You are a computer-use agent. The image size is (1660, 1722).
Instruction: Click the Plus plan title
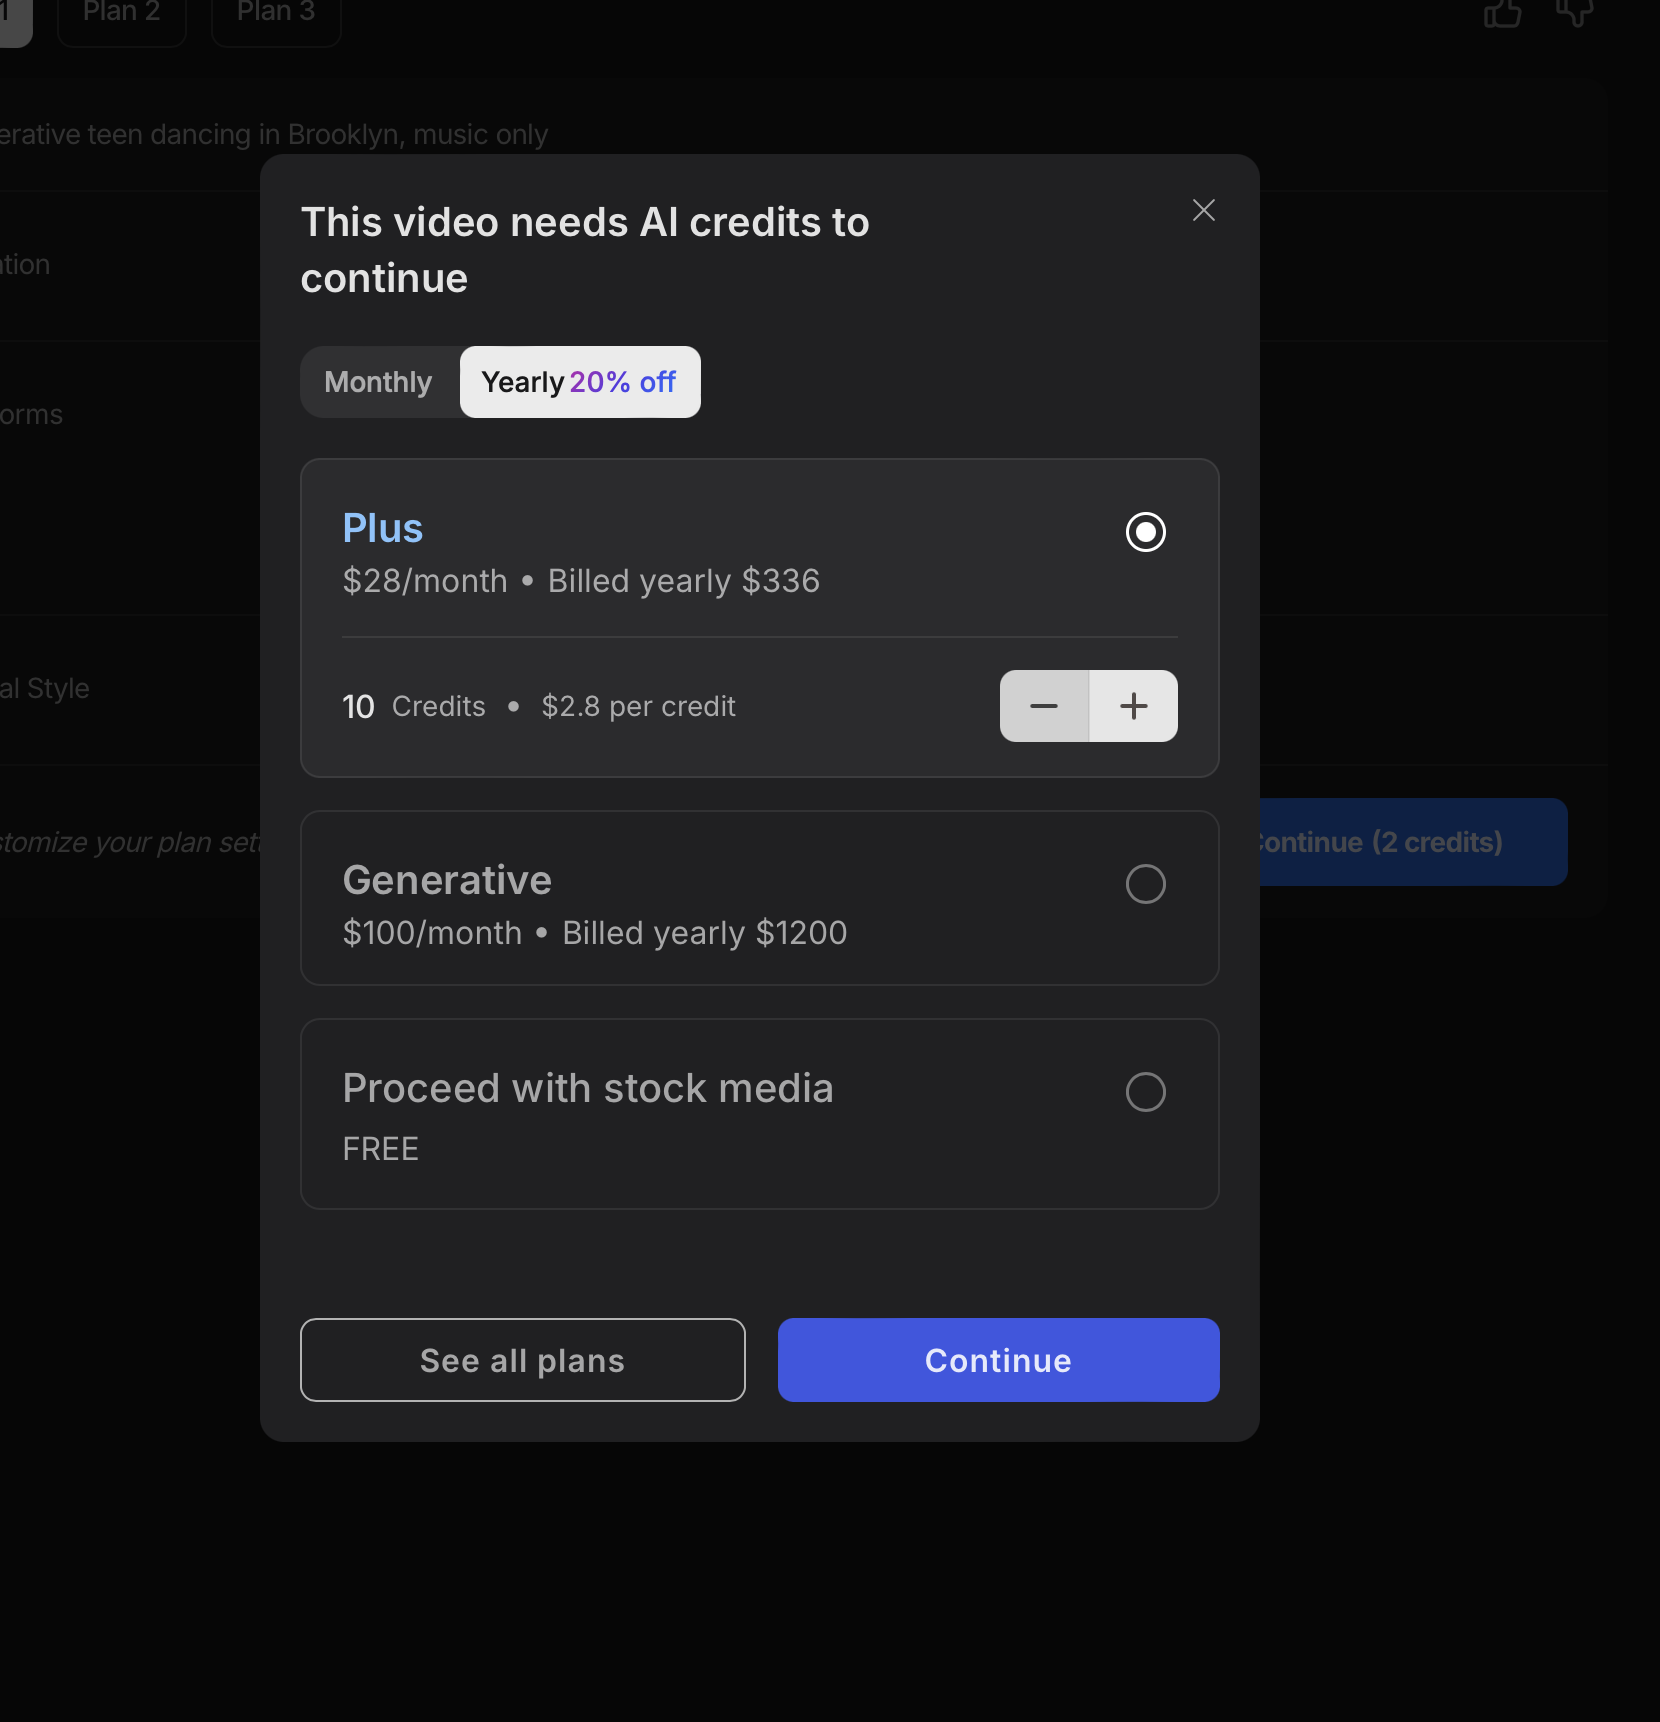pyautogui.click(x=383, y=528)
